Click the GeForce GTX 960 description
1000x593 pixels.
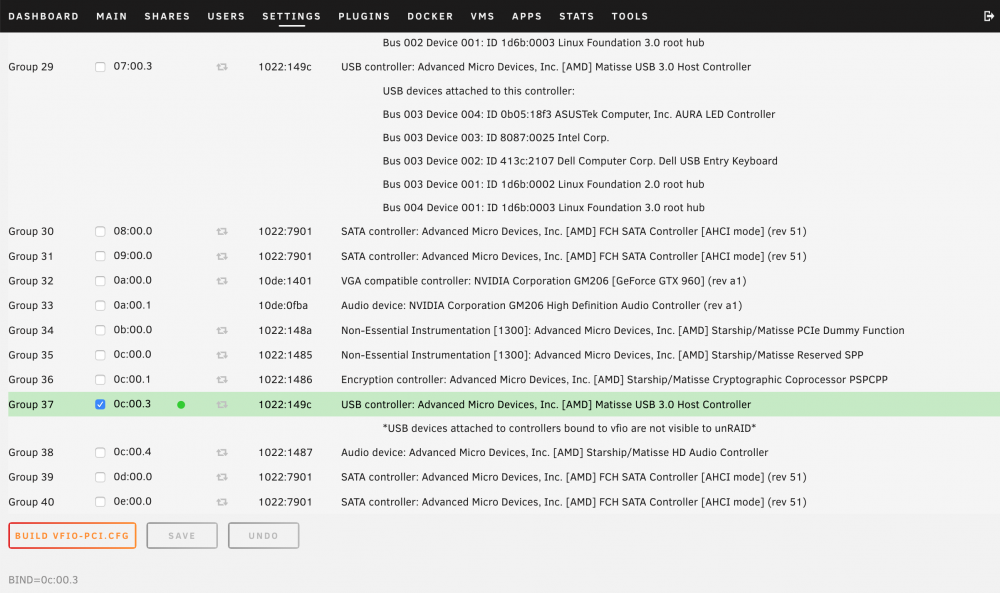[543, 281]
